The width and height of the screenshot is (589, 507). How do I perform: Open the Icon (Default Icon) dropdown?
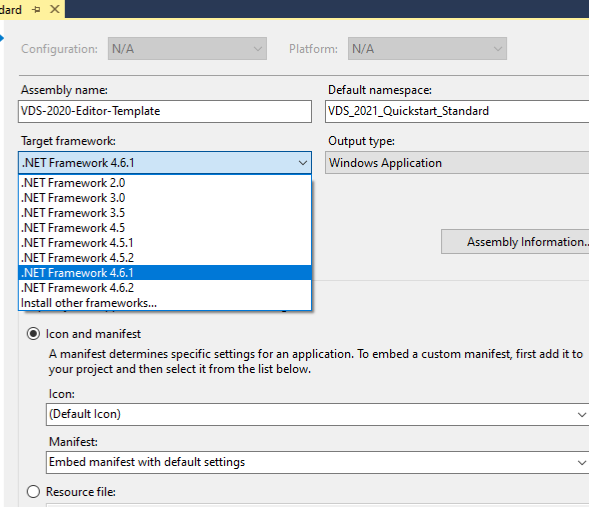(x=317, y=414)
